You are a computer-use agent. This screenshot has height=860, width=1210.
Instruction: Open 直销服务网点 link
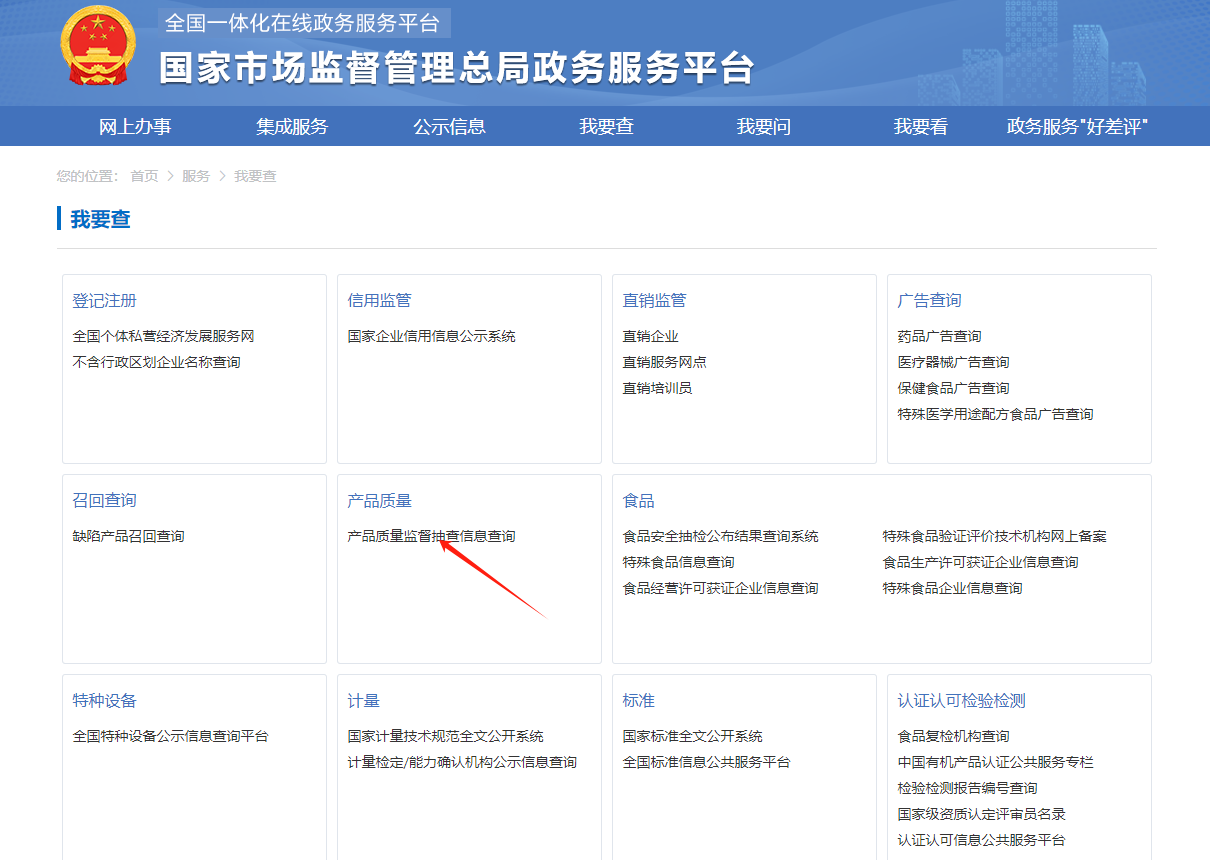pos(664,362)
